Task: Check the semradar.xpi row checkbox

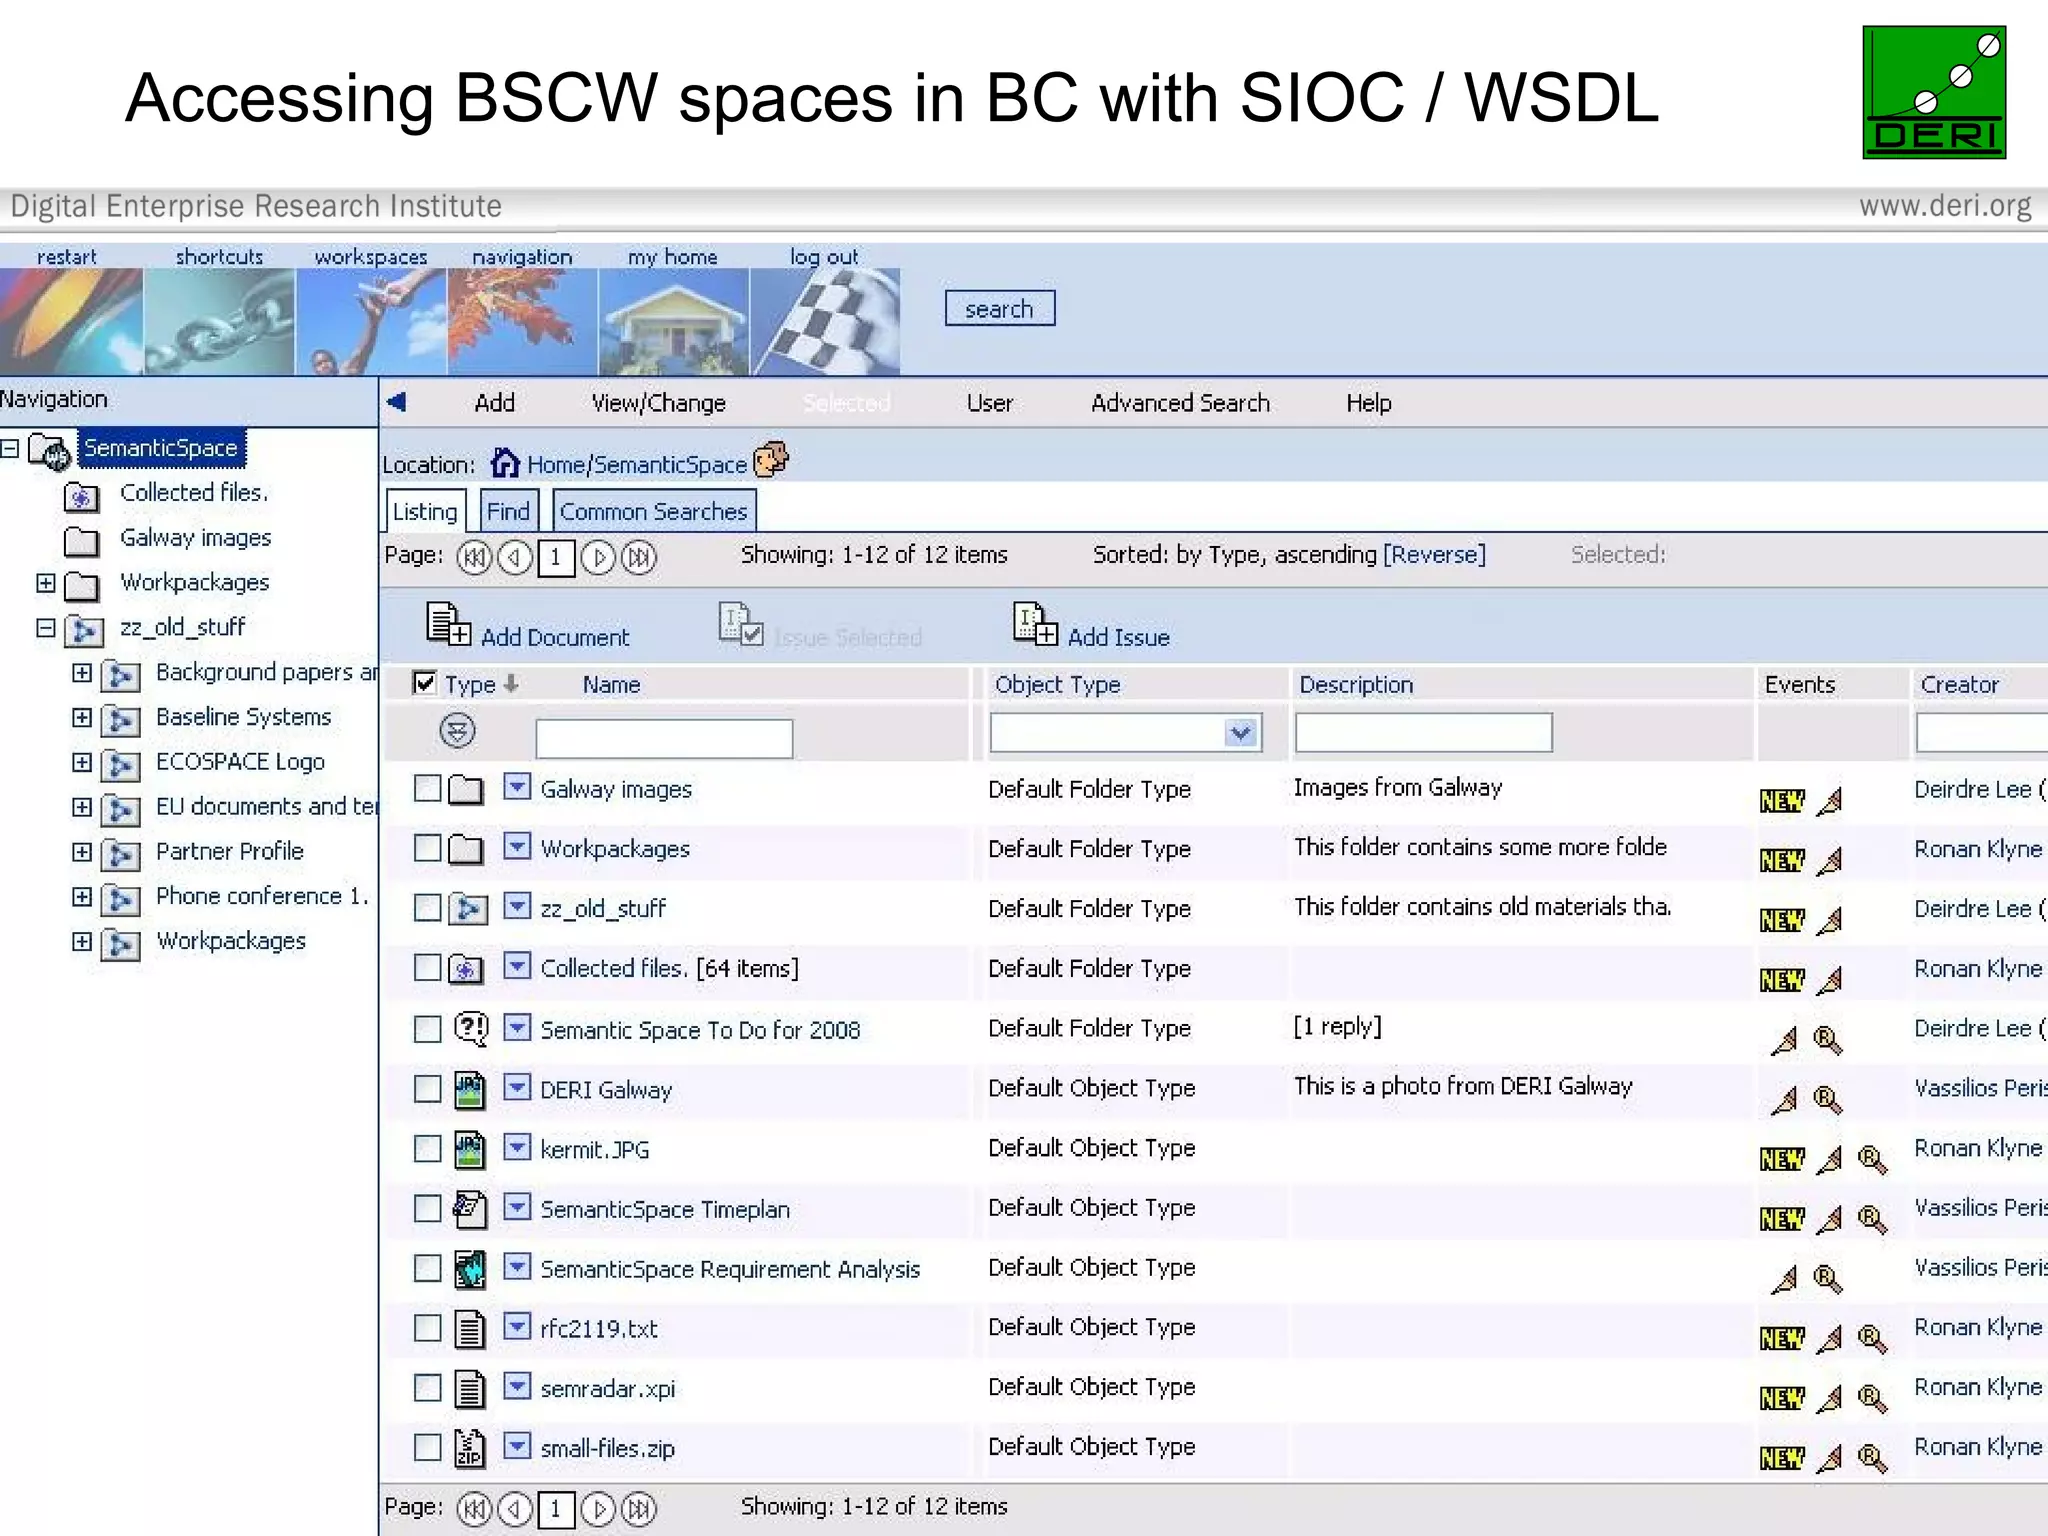Action: pos(427,1388)
